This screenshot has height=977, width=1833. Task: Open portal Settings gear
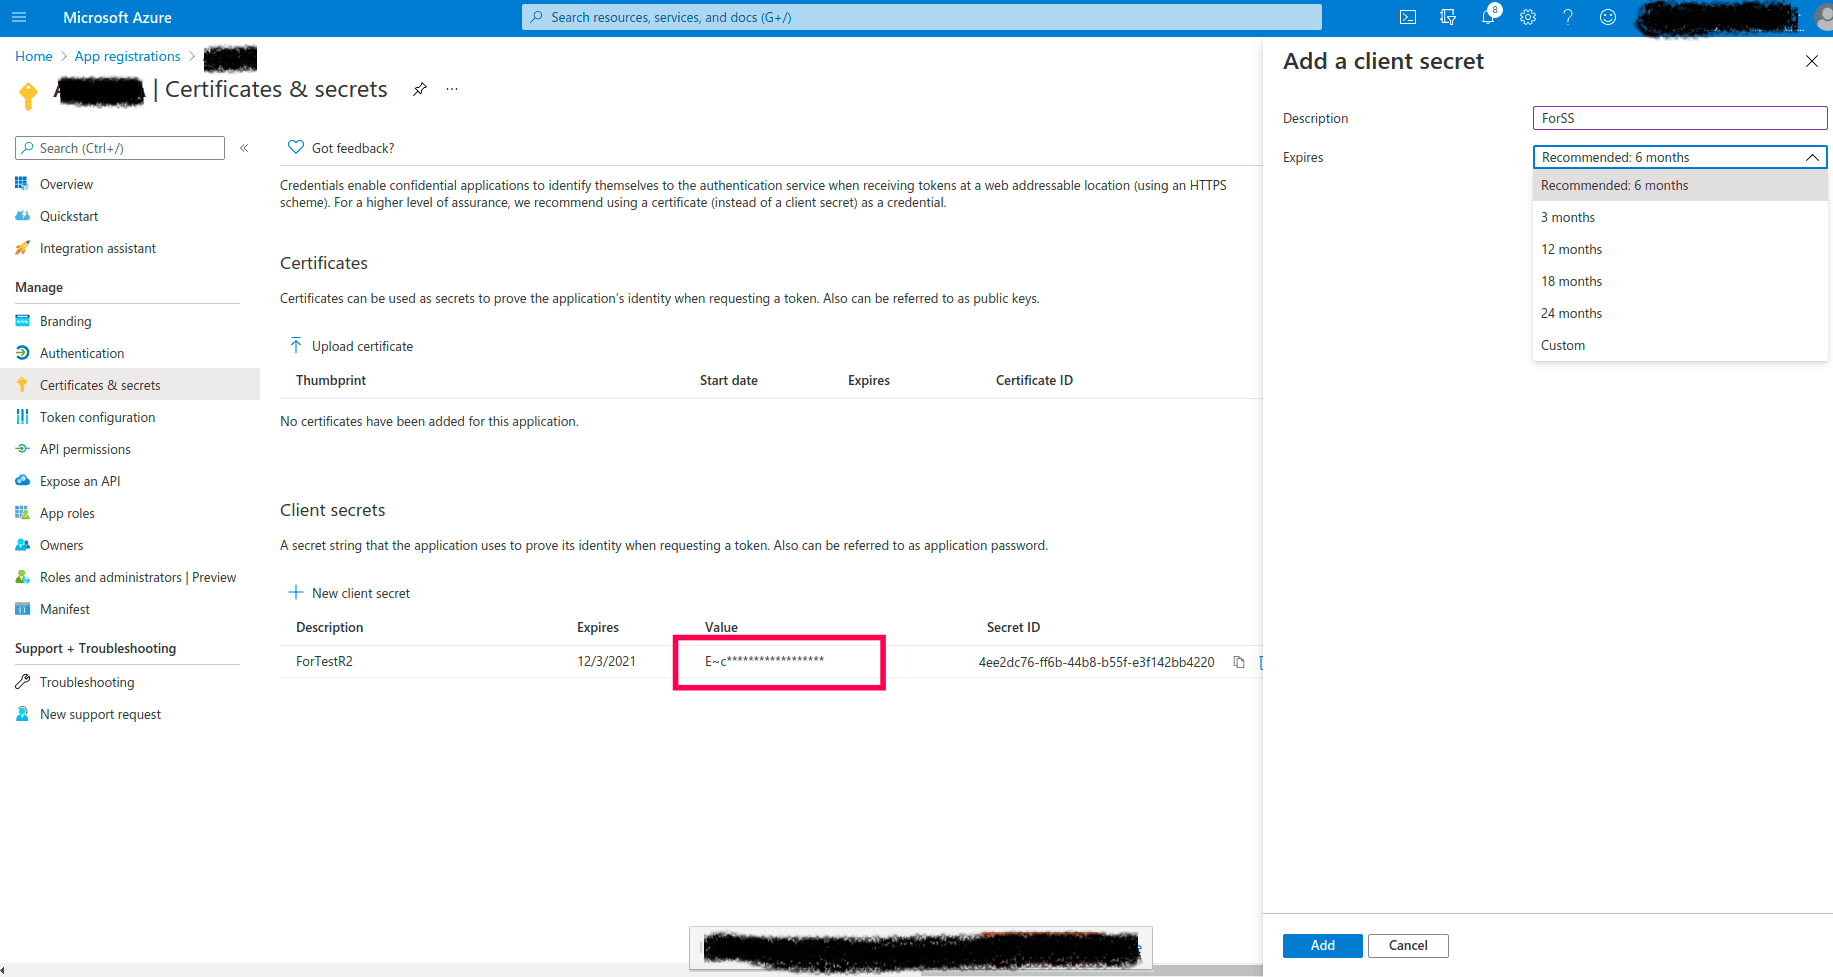point(1528,17)
